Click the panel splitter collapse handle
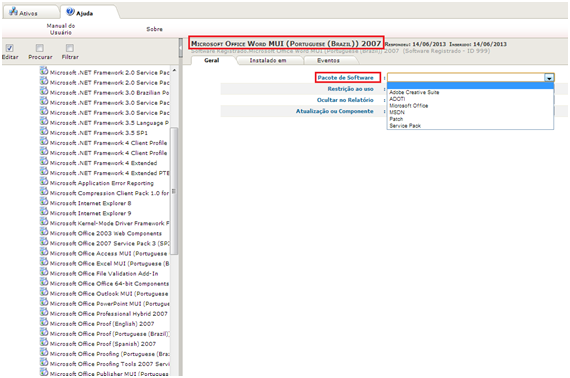 click(181, 48)
